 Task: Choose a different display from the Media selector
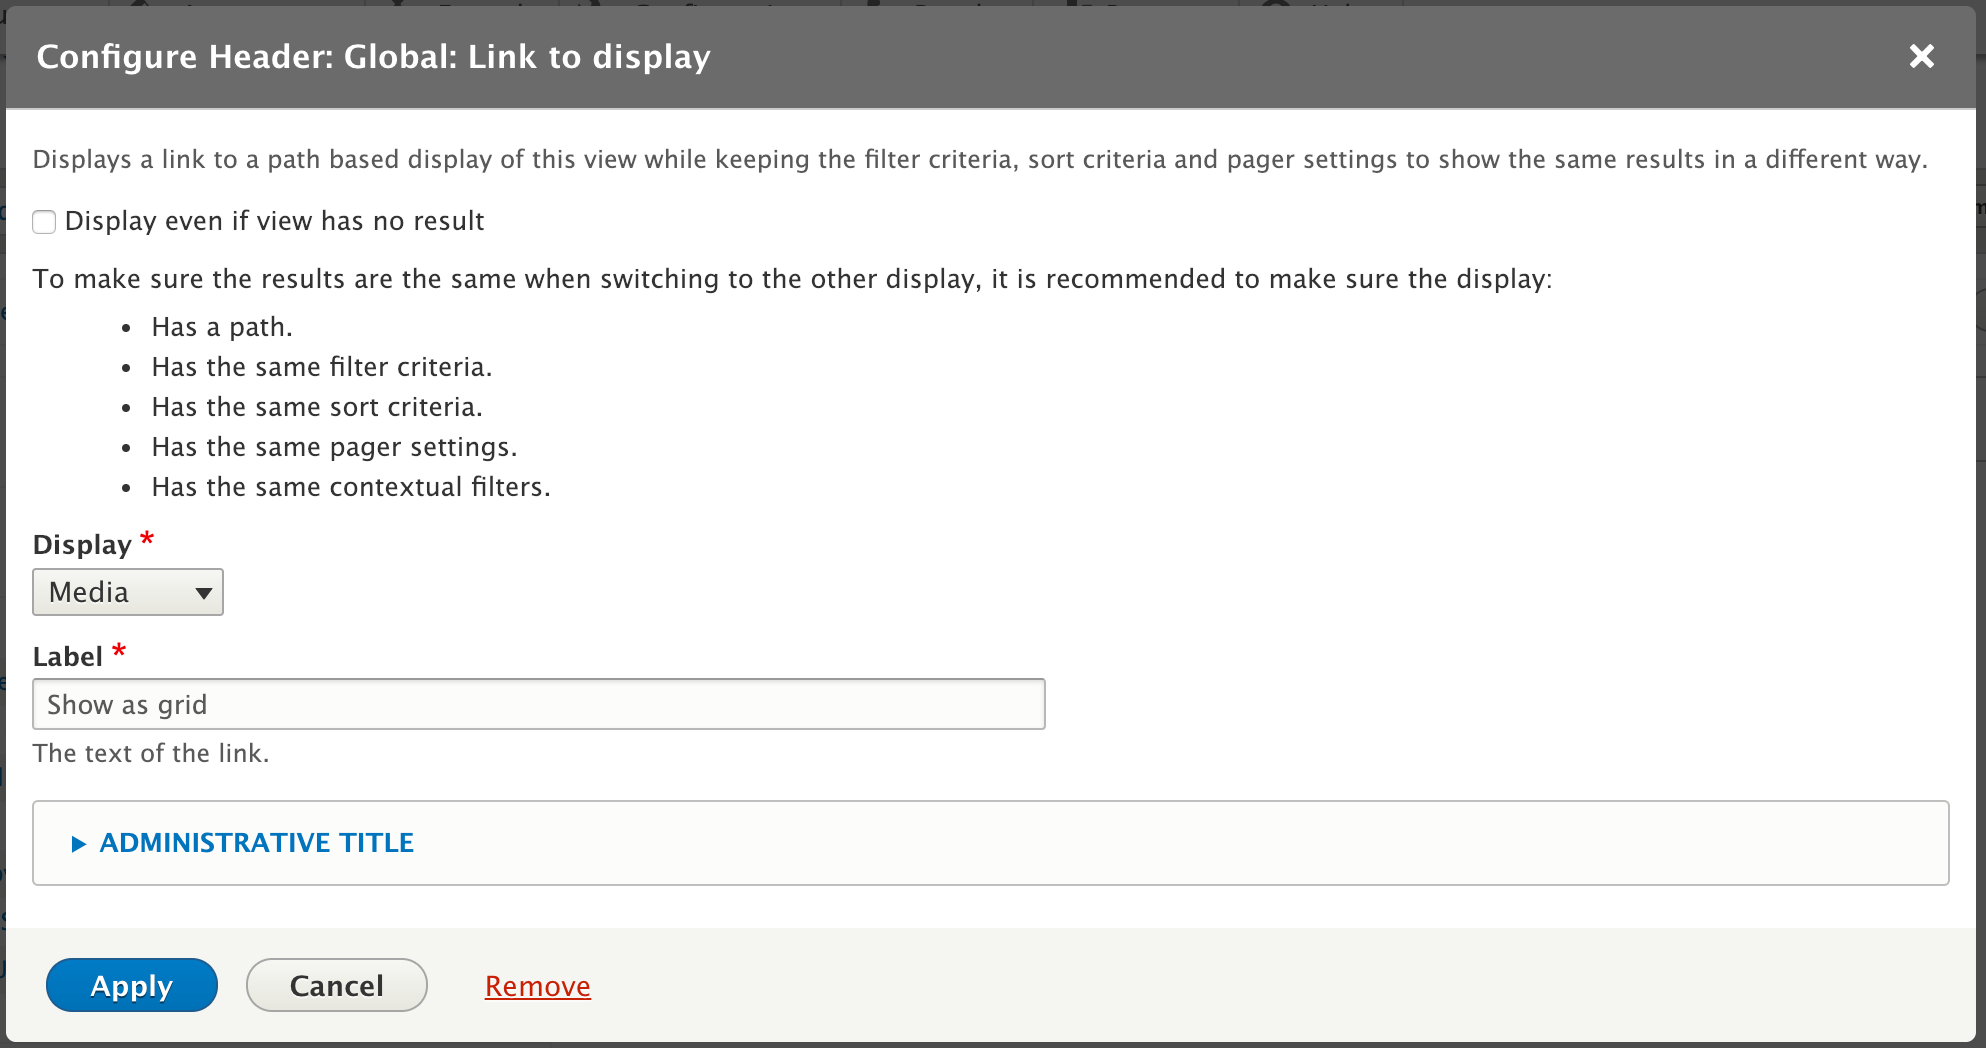click(128, 592)
